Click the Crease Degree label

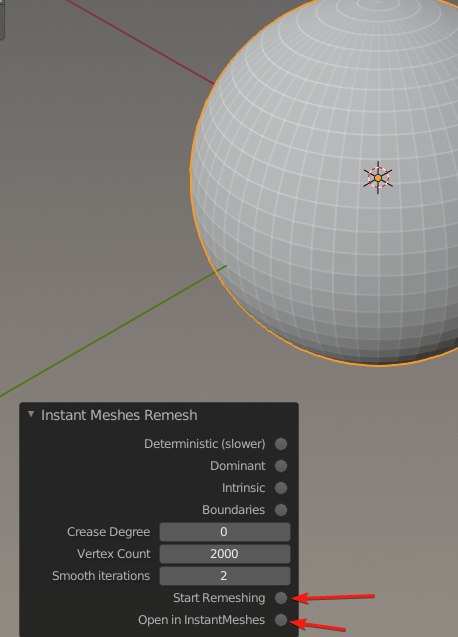tap(109, 532)
